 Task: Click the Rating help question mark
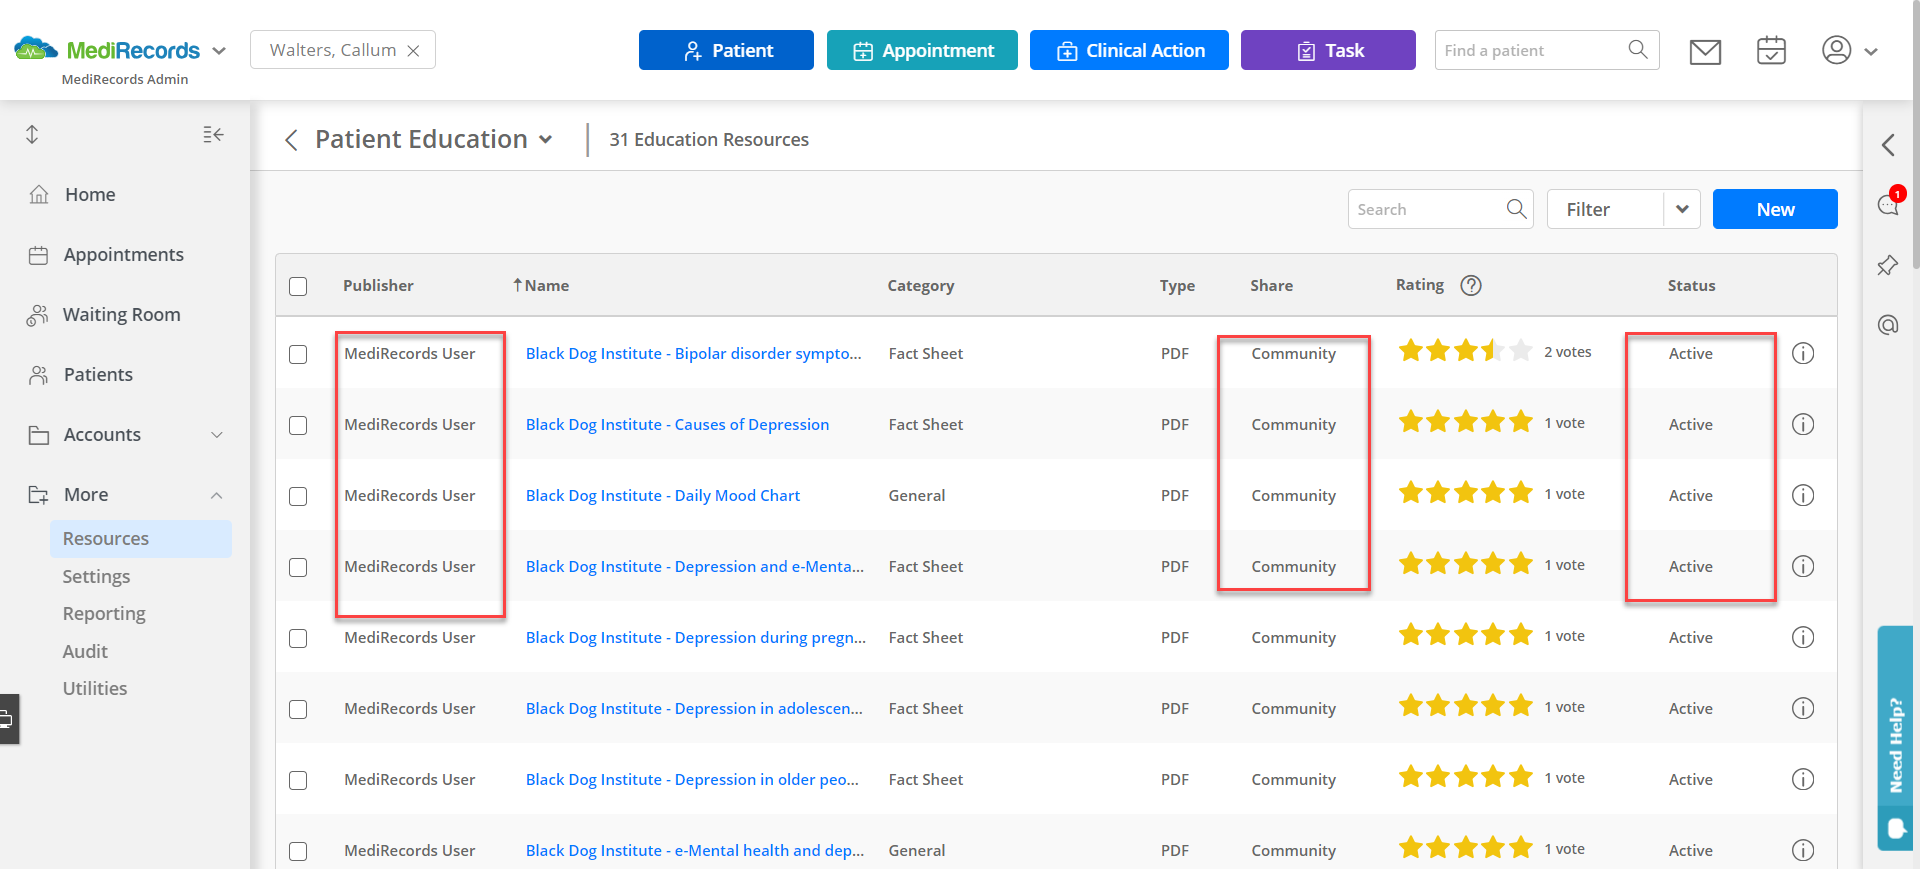coord(1471,285)
